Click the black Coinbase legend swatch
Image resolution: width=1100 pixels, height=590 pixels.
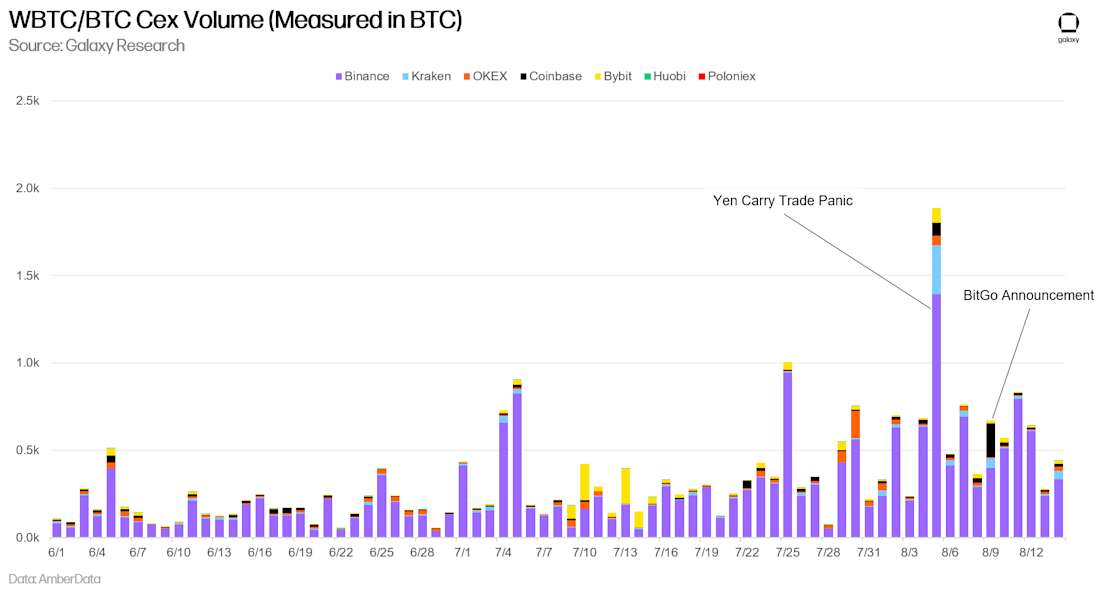pyautogui.click(x=523, y=76)
